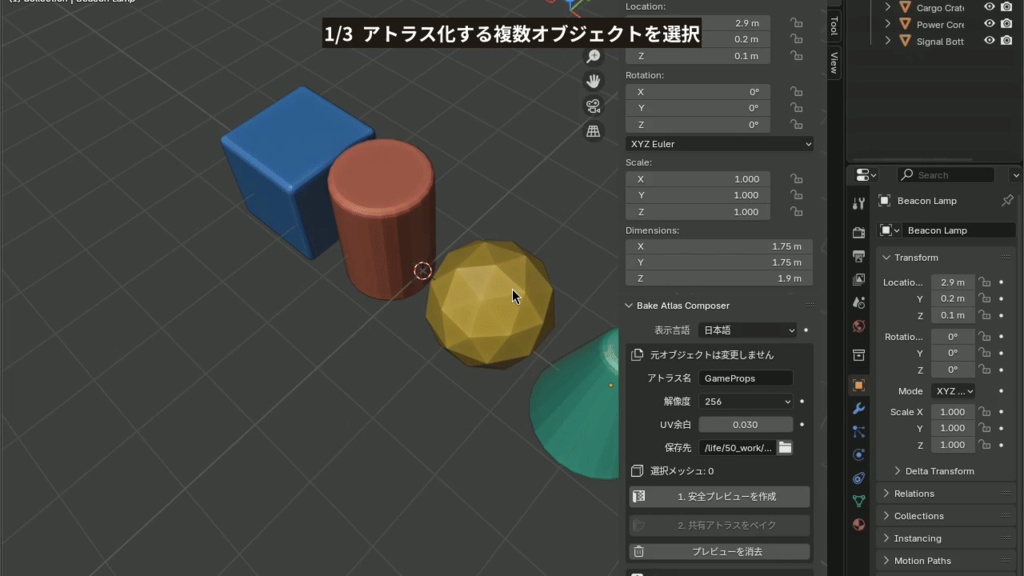
Task: Lock Rotation Z in sidebar panel
Action: [796, 124]
